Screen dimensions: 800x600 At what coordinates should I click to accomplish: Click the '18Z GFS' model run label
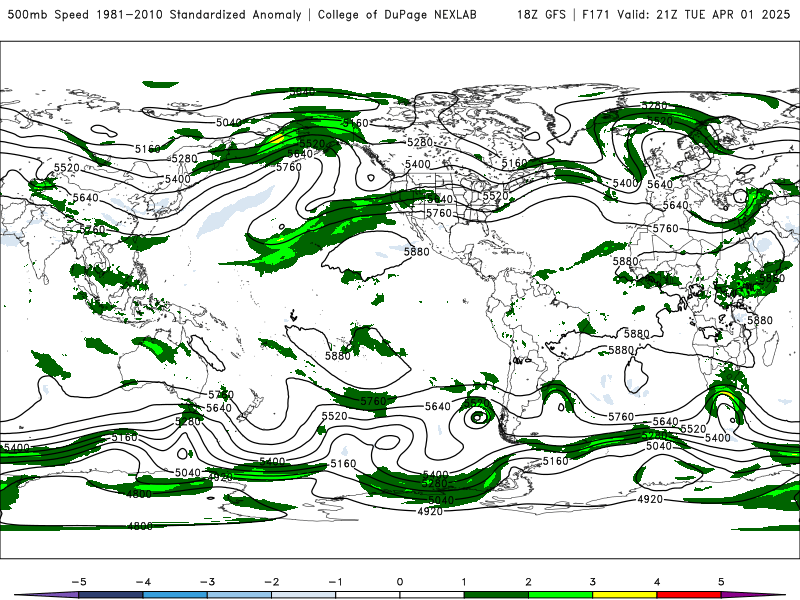(x=541, y=14)
